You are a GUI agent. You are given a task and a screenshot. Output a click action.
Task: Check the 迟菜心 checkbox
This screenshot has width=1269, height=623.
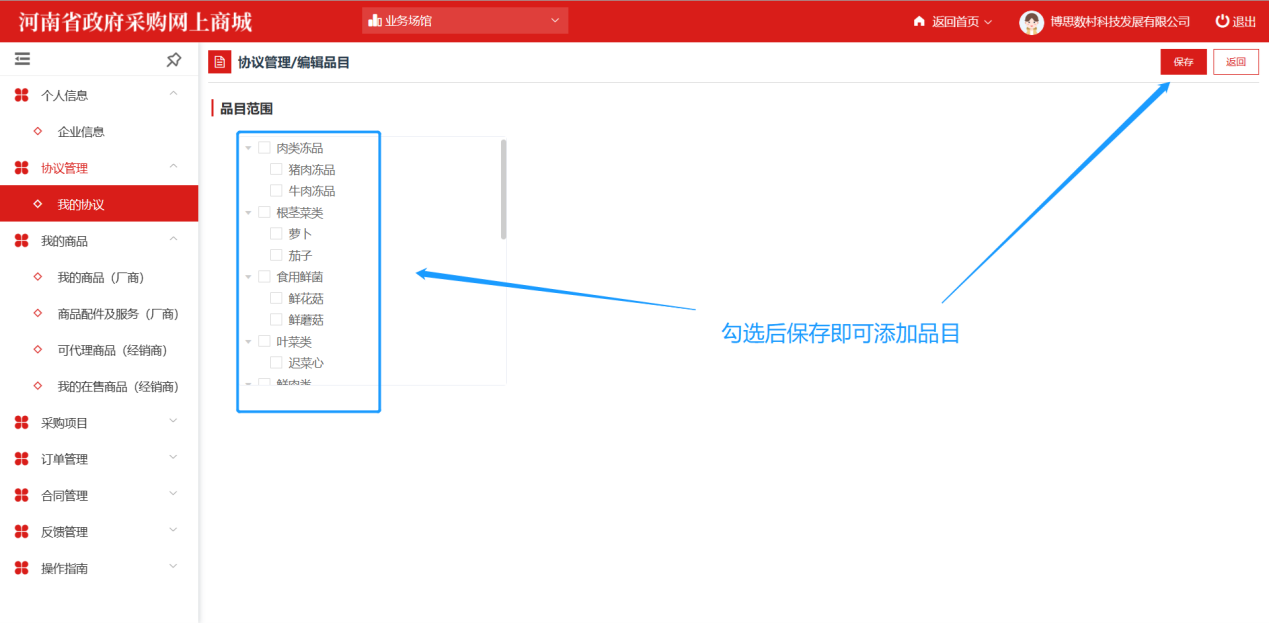(276, 362)
